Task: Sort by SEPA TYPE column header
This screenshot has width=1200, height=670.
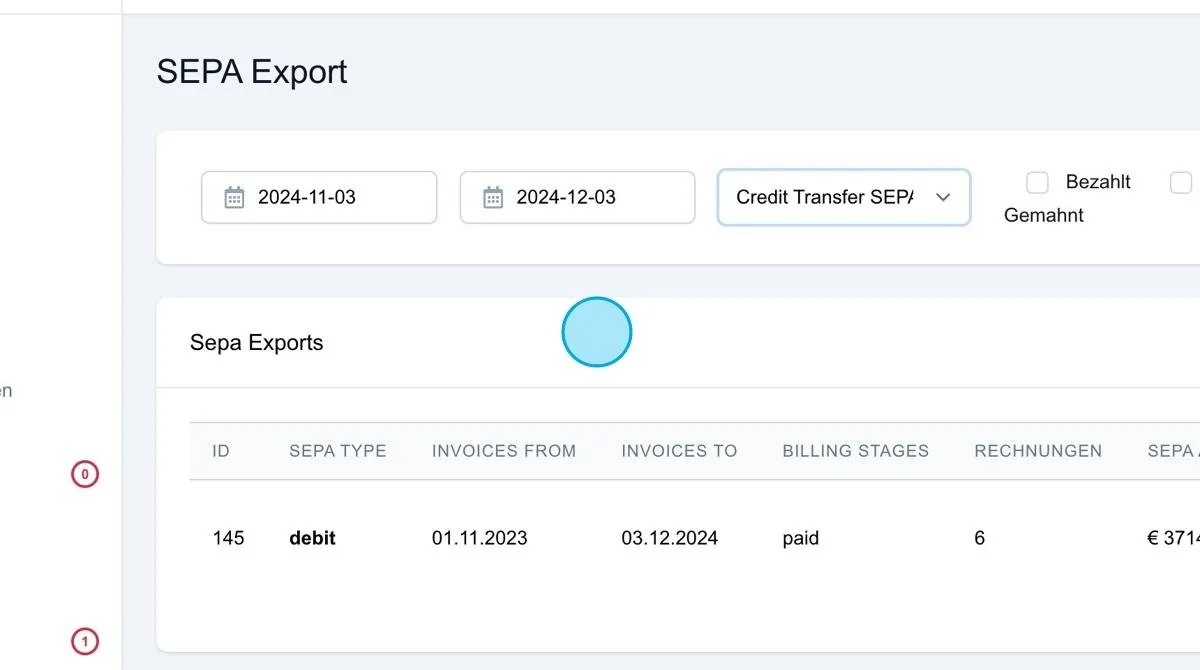Action: 338,451
